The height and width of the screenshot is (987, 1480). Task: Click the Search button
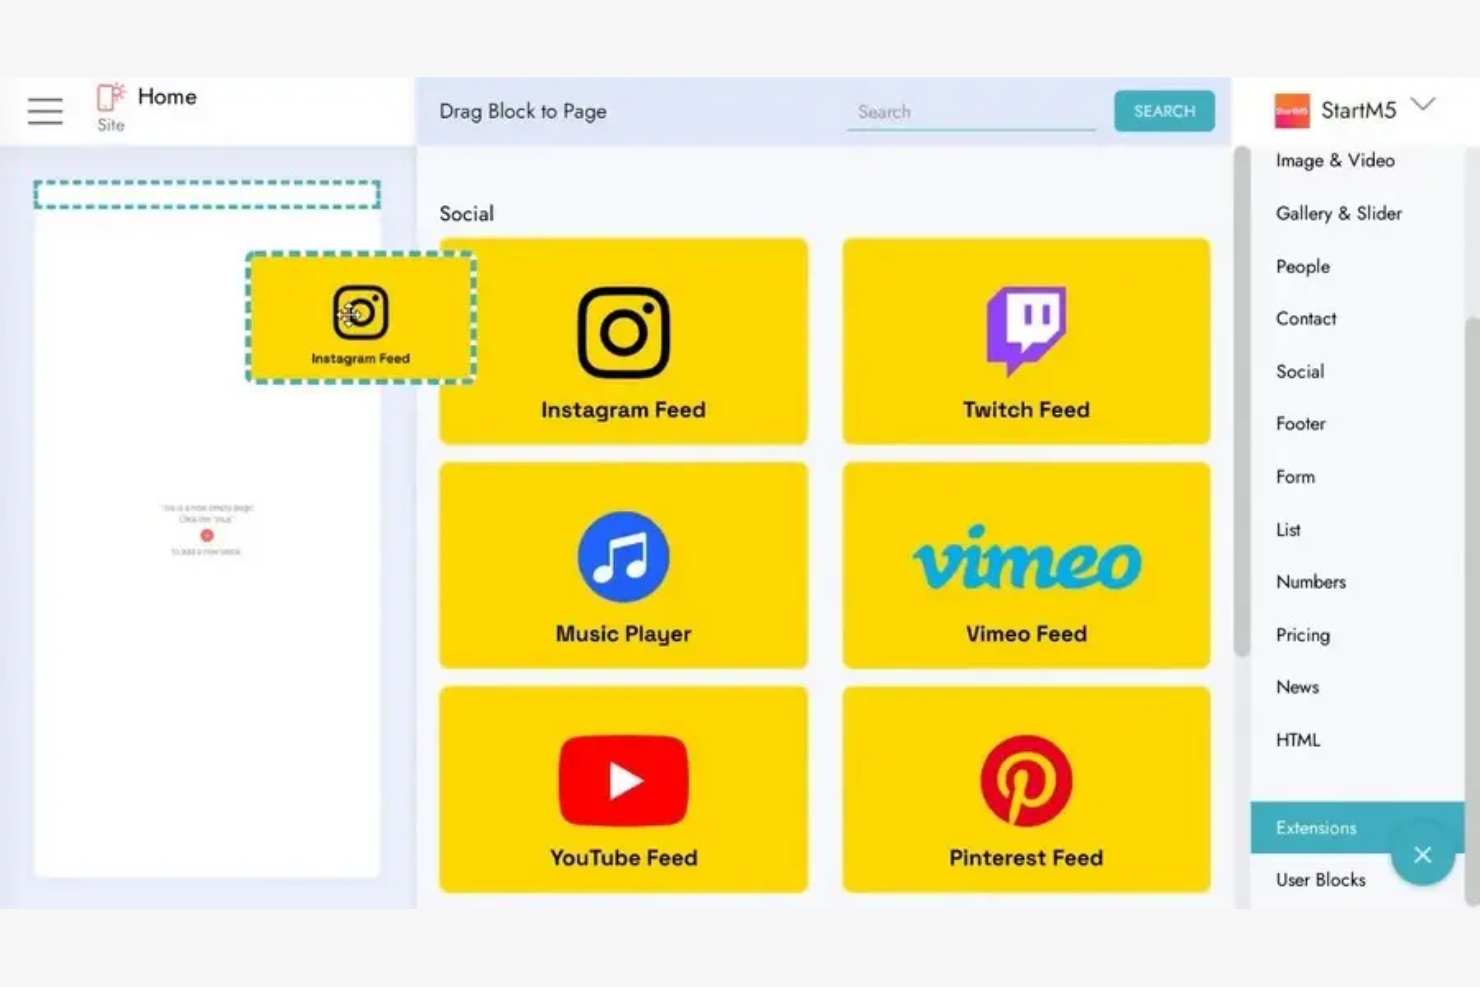[x=1164, y=111]
